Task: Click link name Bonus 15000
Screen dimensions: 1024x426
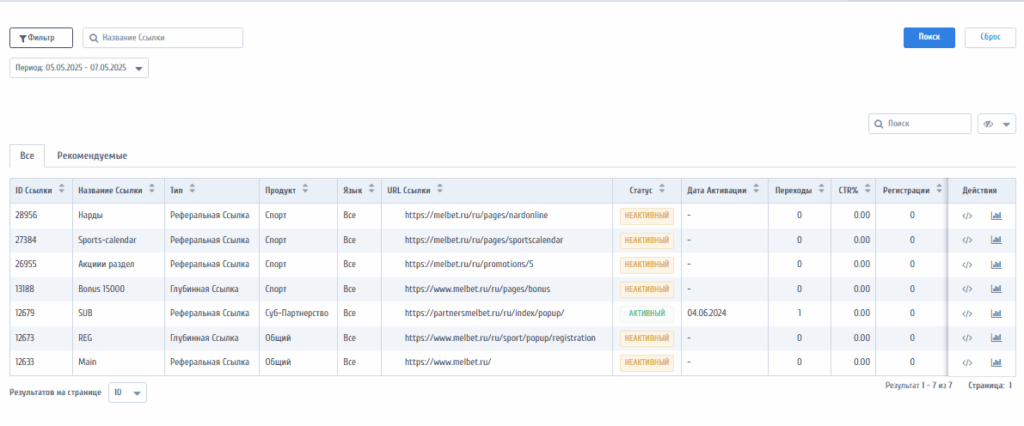Action: 101,289
